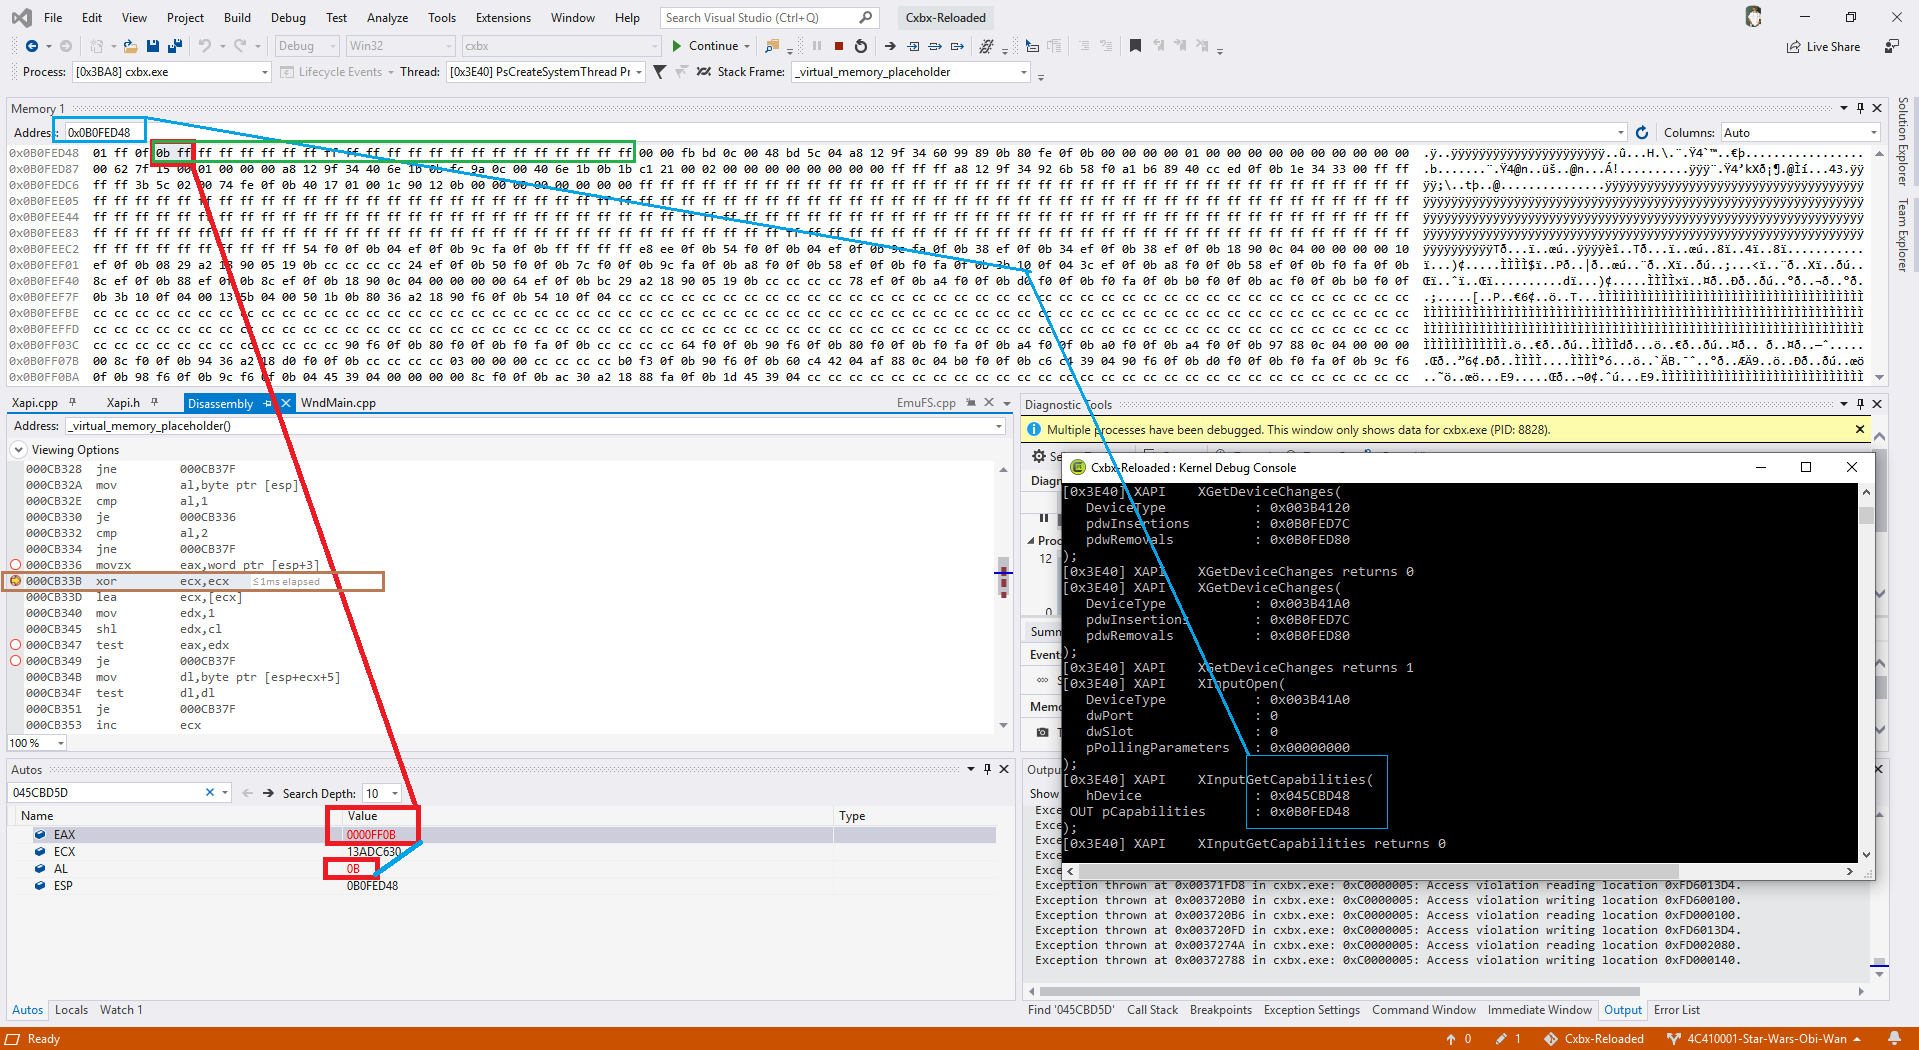Screen dimensions: 1919x1050
Task: Clear the Autos search box
Action: coord(210,792)
